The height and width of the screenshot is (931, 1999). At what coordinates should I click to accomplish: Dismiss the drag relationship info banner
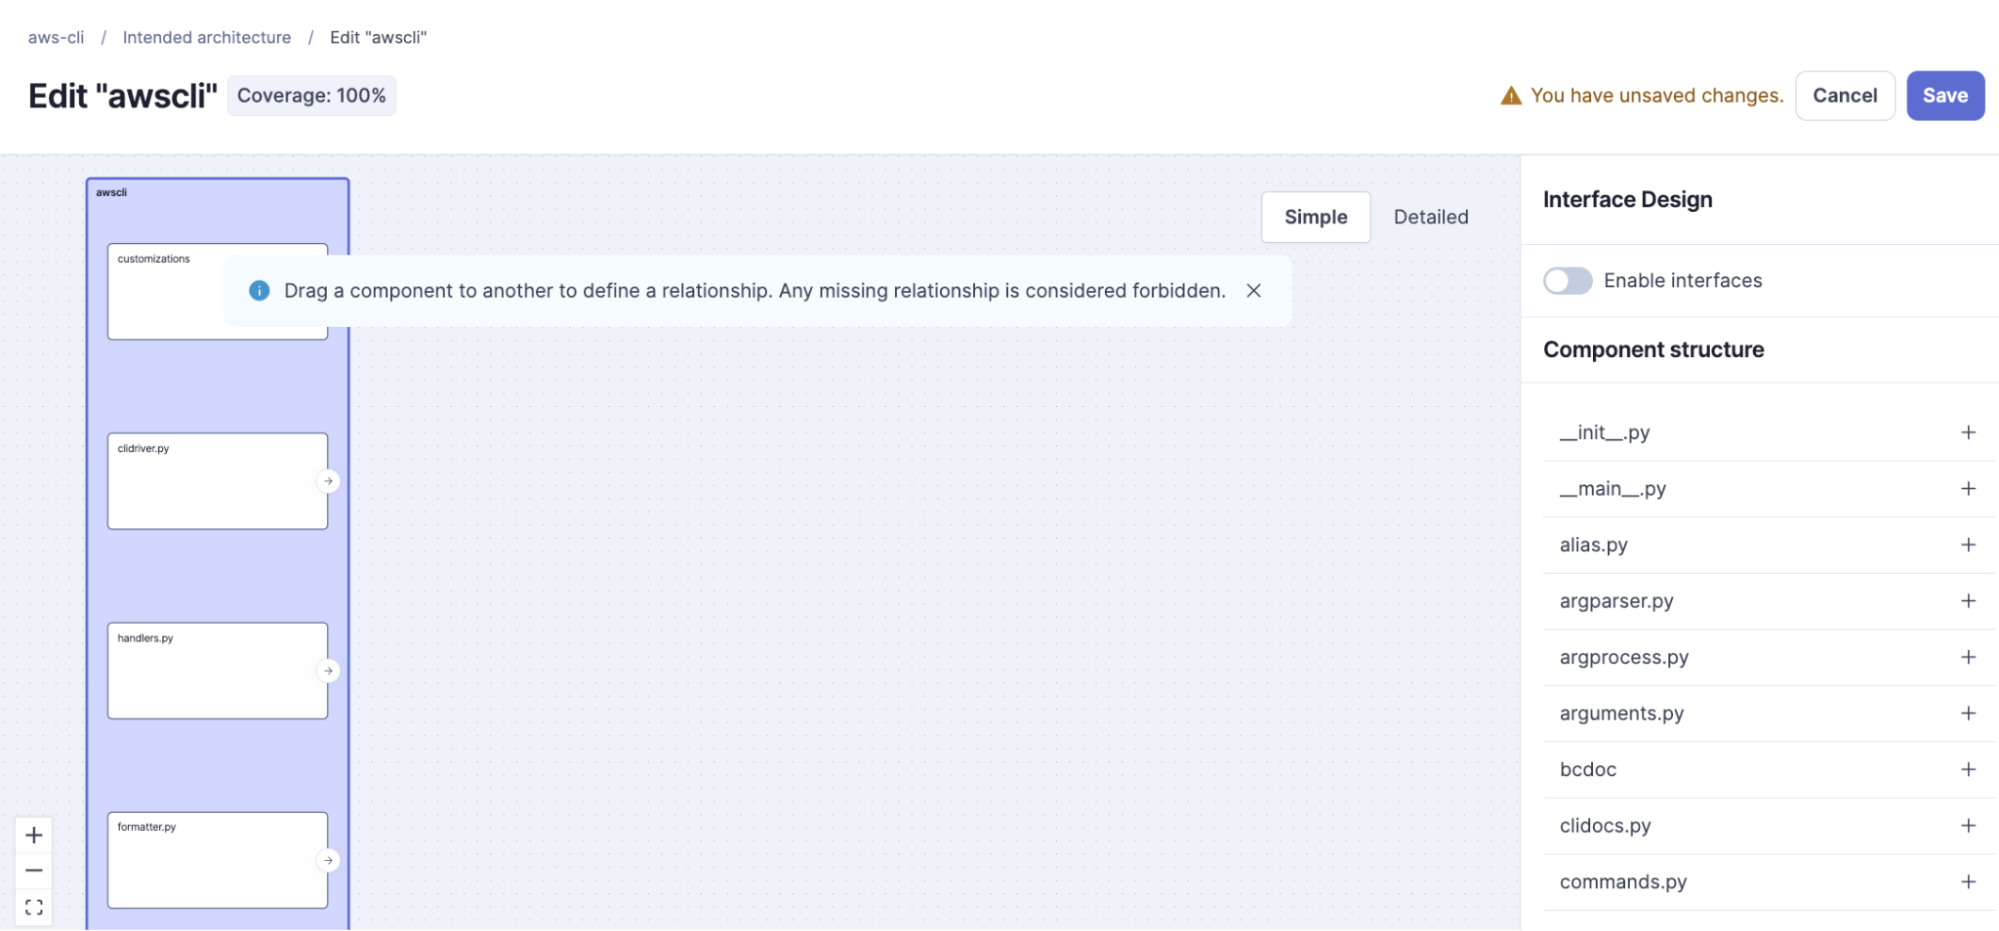(1253, 290)
